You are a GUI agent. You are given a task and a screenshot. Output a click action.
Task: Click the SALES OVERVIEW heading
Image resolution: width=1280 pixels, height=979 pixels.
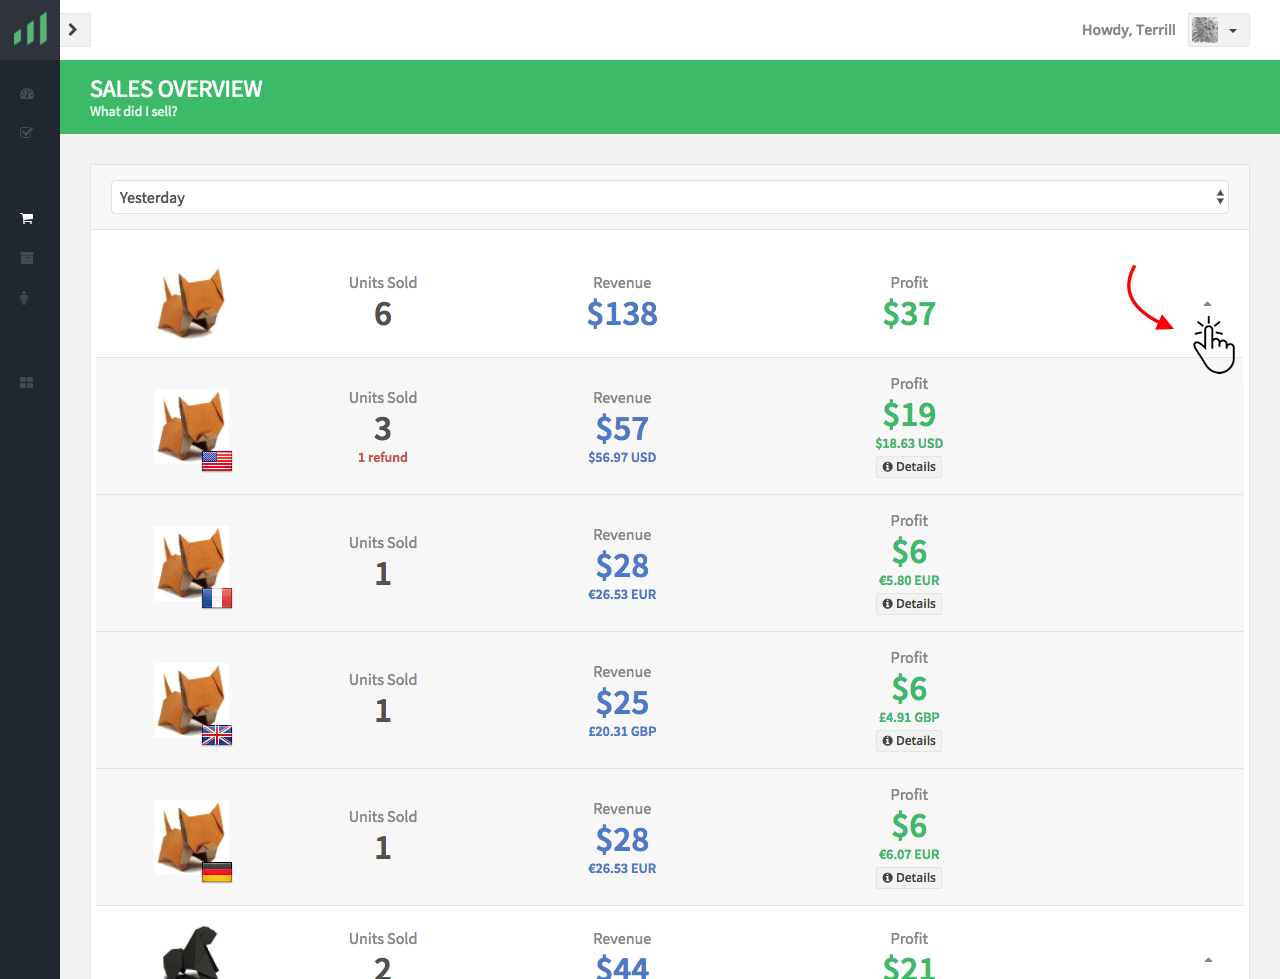coord(176,89)
